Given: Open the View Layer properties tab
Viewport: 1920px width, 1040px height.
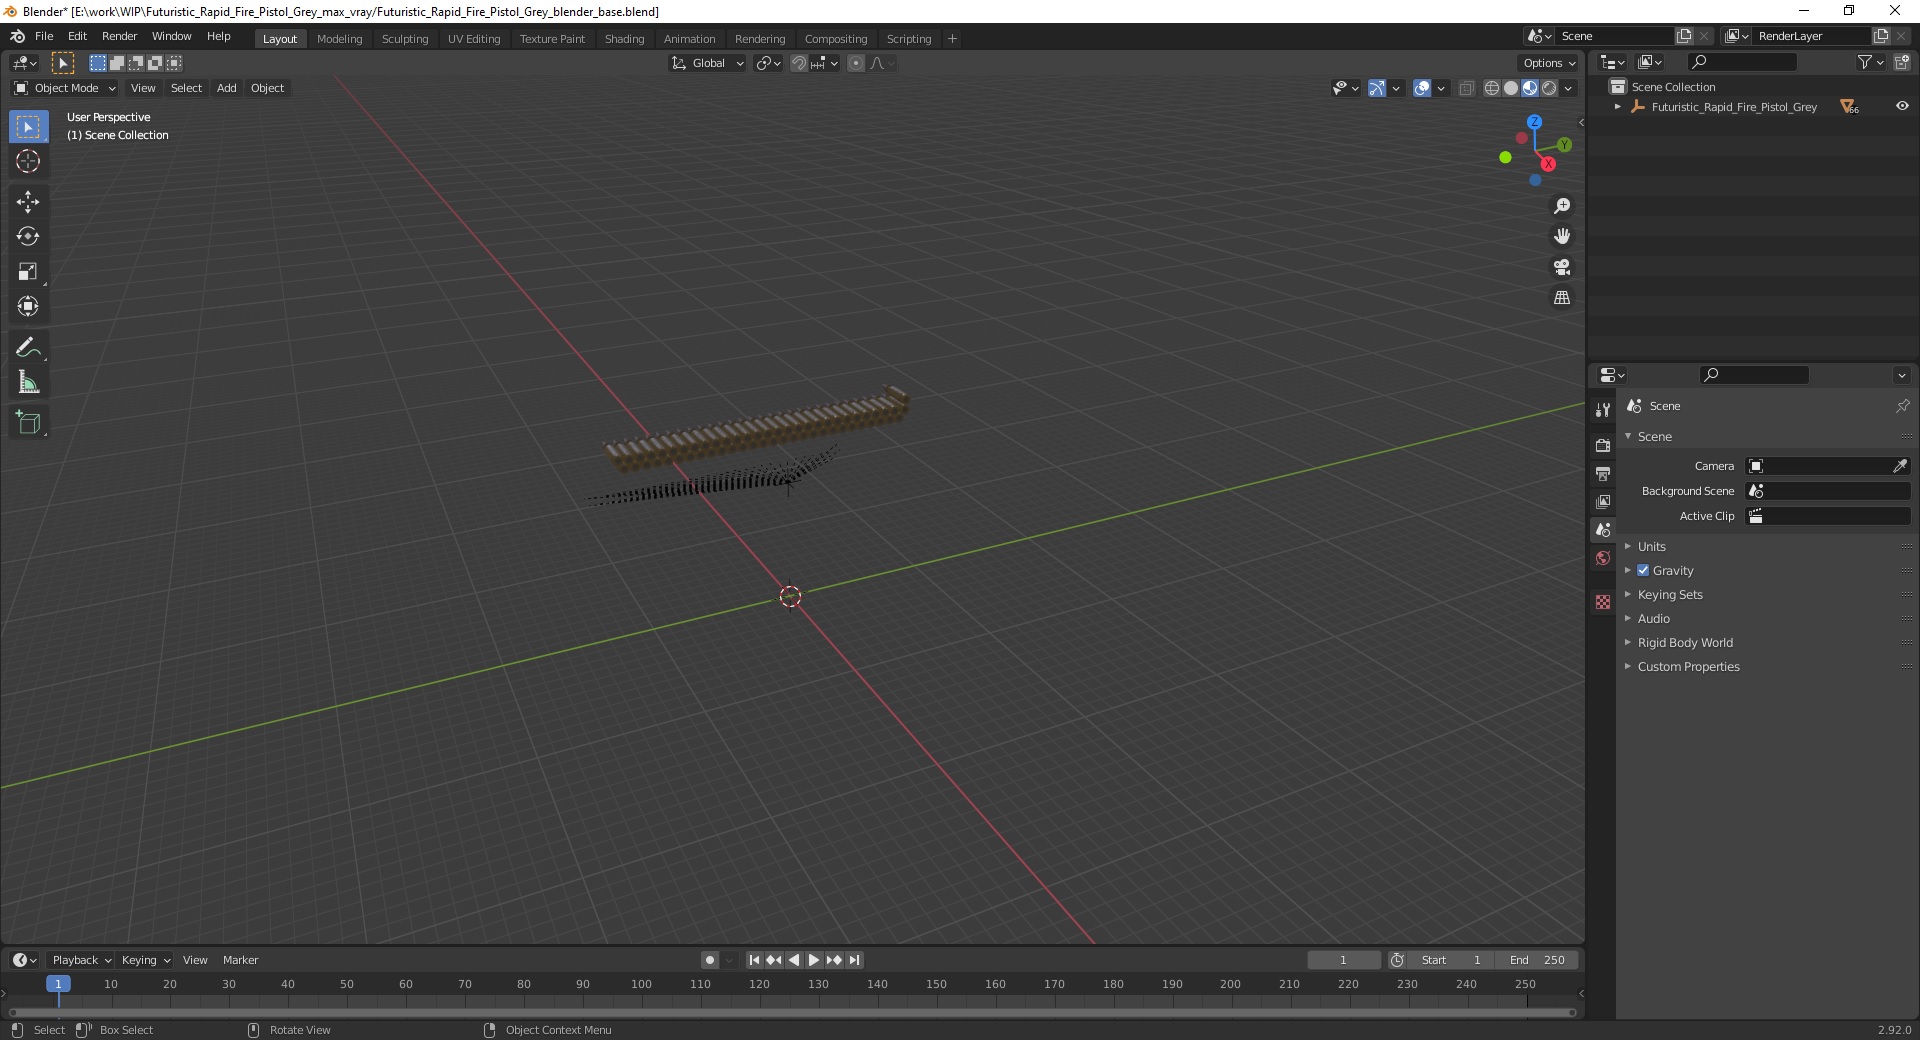Looking at the screenshot, I should 1603,501.
